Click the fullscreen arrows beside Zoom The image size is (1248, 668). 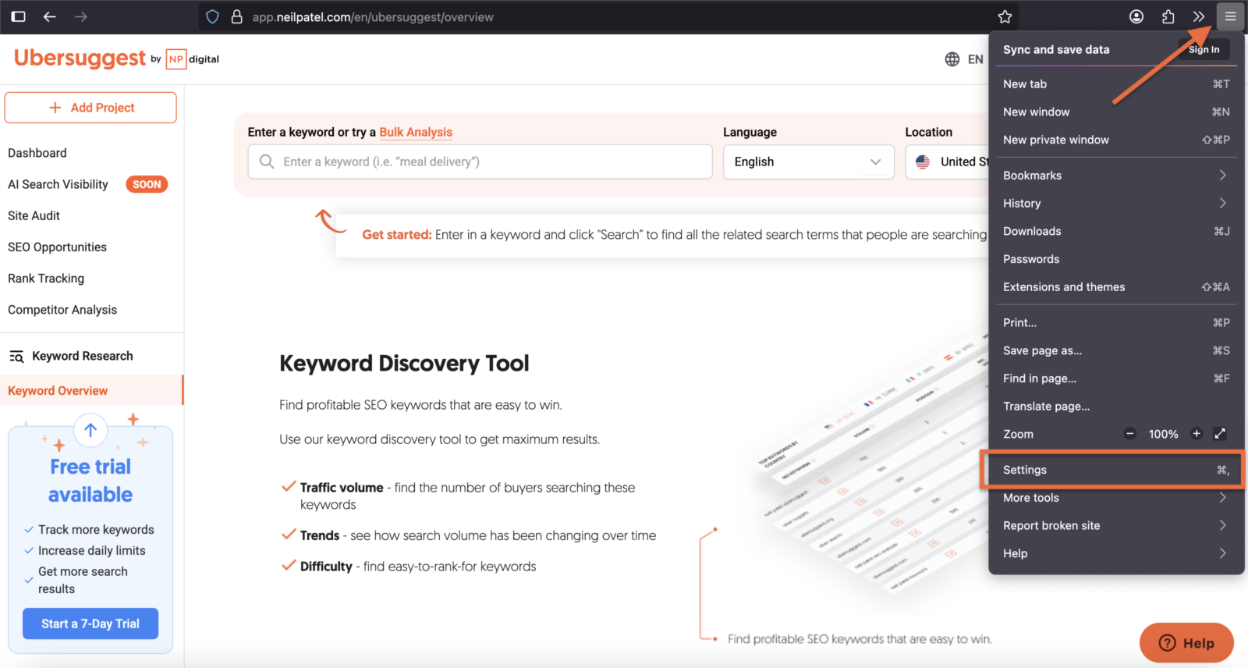1220,434
